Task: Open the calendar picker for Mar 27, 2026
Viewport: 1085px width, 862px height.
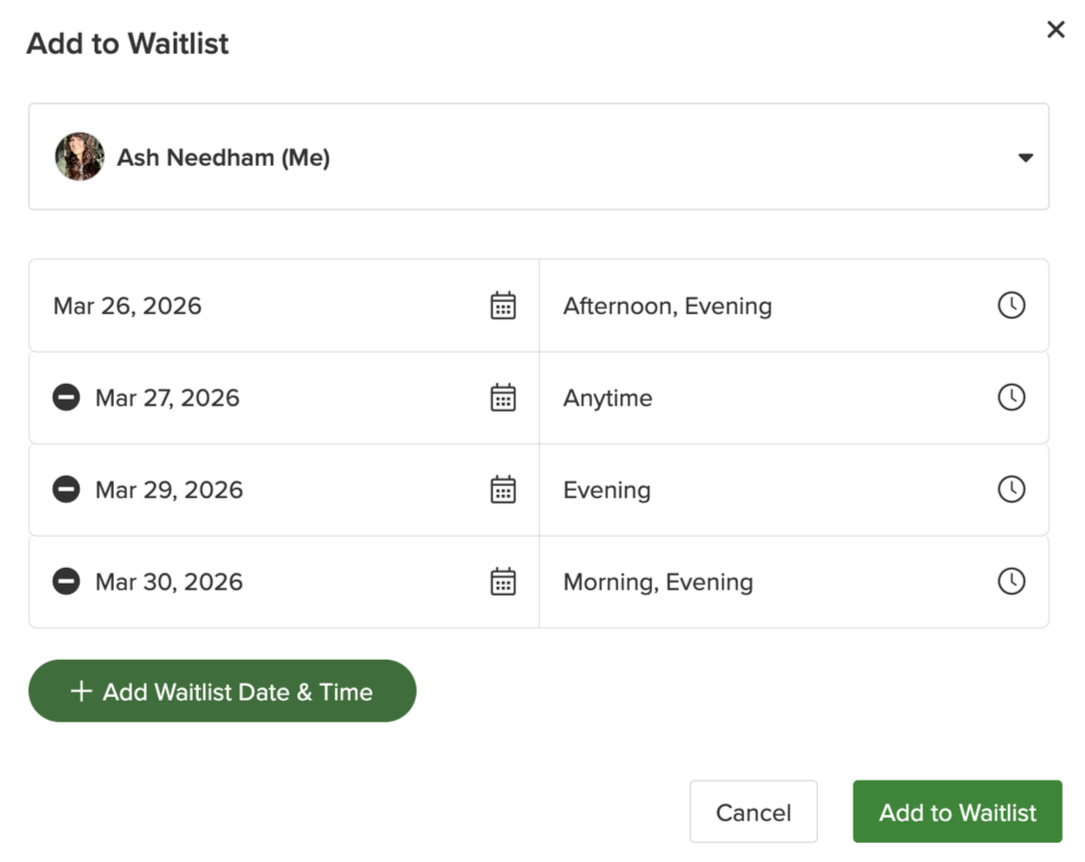Action: coord(503,397)
